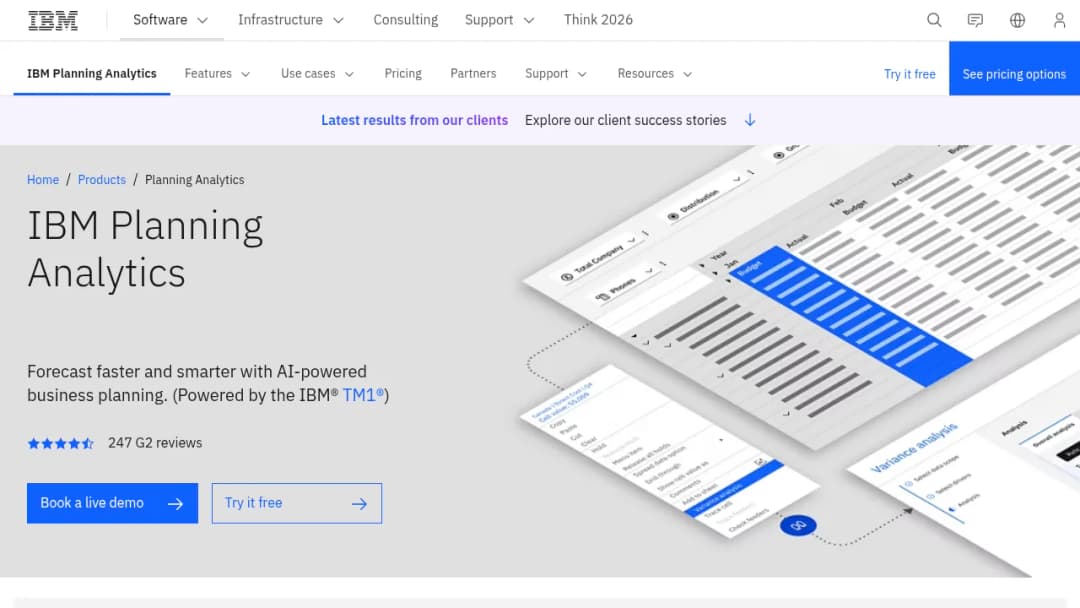Screen dimensions: 1080x608
Task: Expand the Software menu
Action: (x=171, y=20)
